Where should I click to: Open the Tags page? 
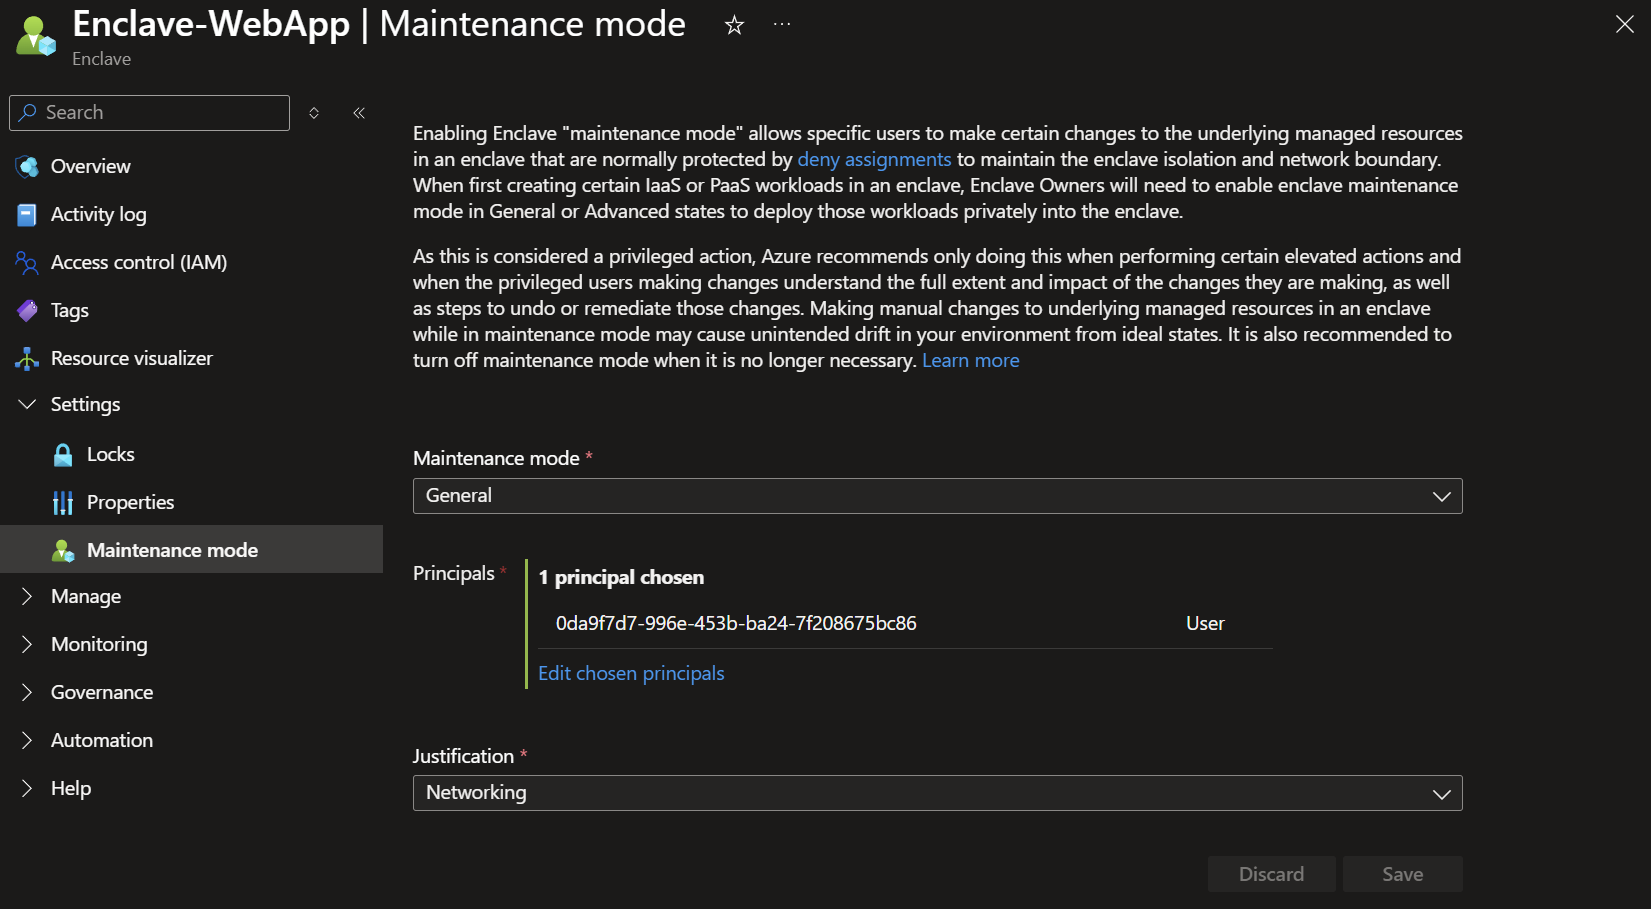point(70,310)
